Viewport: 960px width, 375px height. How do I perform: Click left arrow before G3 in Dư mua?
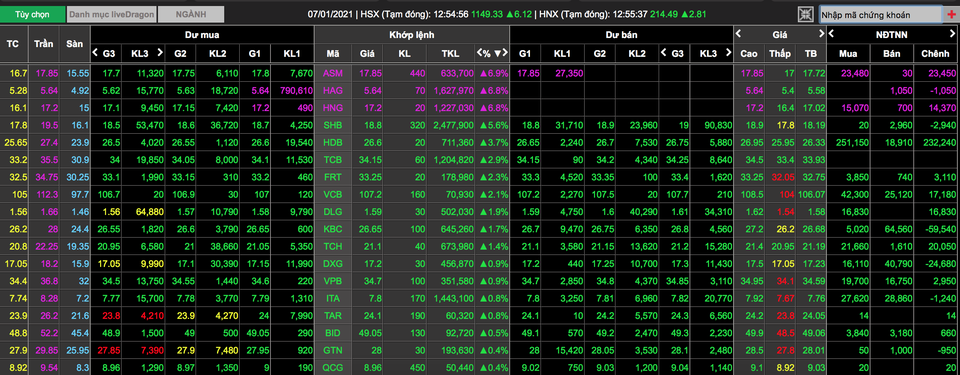[x=95, y=53]
